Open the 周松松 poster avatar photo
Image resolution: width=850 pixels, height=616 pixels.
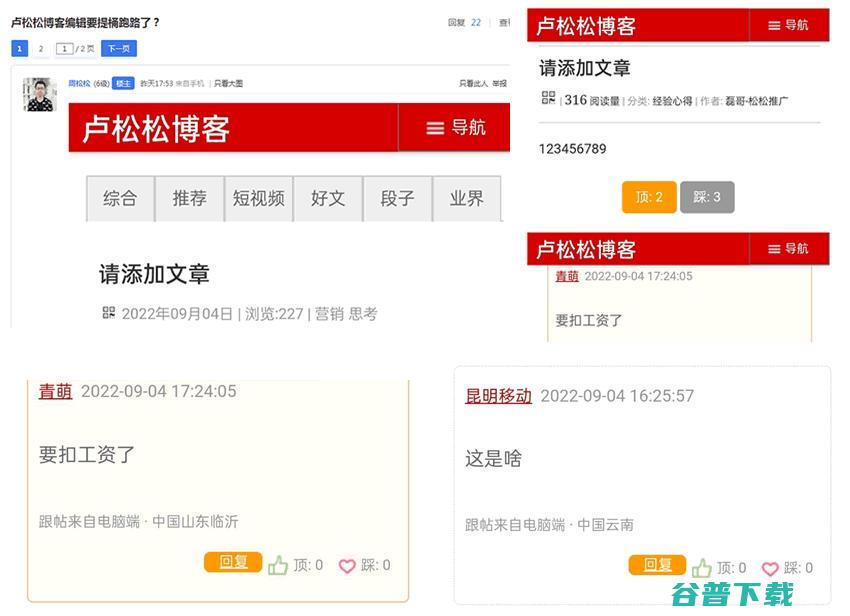pos(40,94)
